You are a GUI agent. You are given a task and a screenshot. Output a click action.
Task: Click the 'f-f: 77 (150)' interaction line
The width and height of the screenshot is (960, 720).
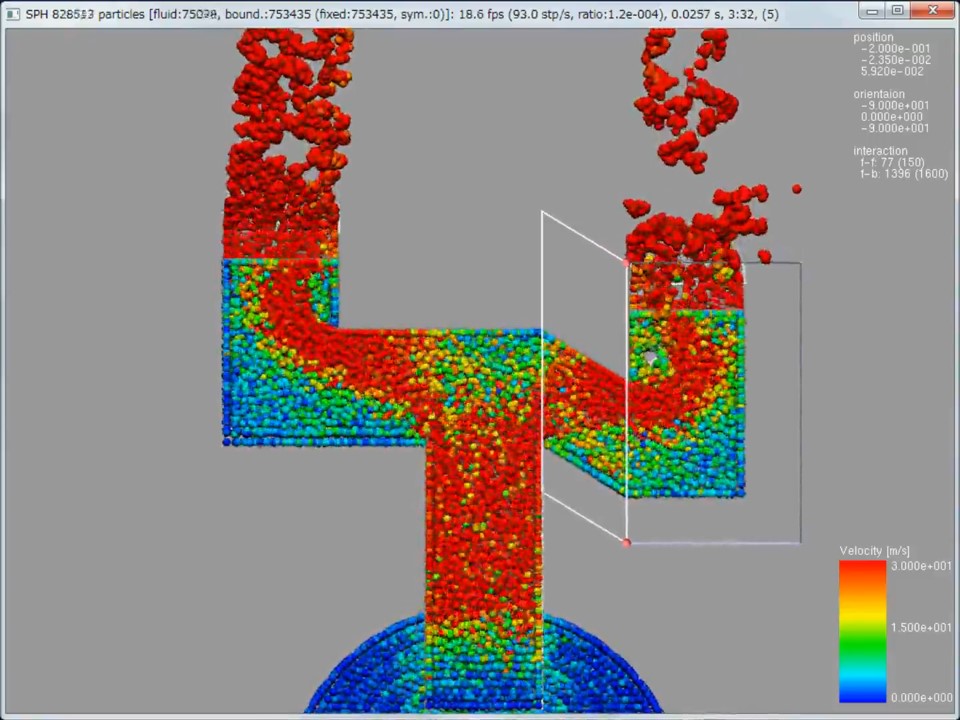[x=892, y=162]
